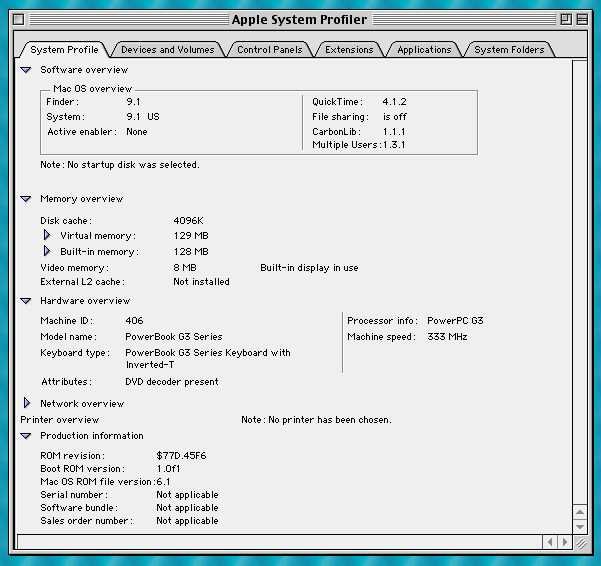Click the vertical scroll up arrow
The image size is (601, 566).
pyautogui.click(x=580, y=512)
